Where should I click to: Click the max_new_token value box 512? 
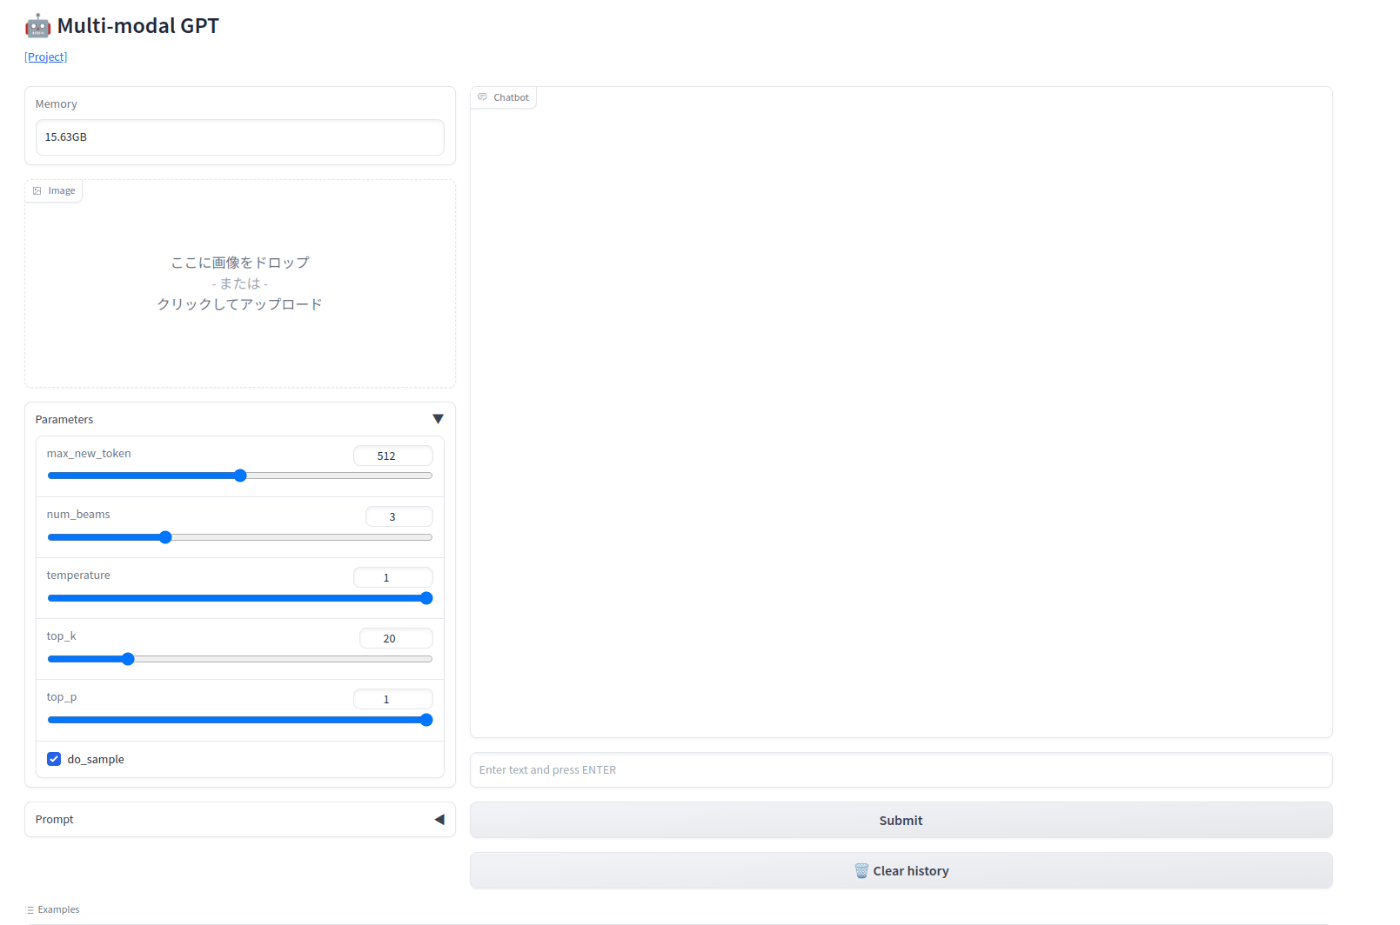[393, 456]
